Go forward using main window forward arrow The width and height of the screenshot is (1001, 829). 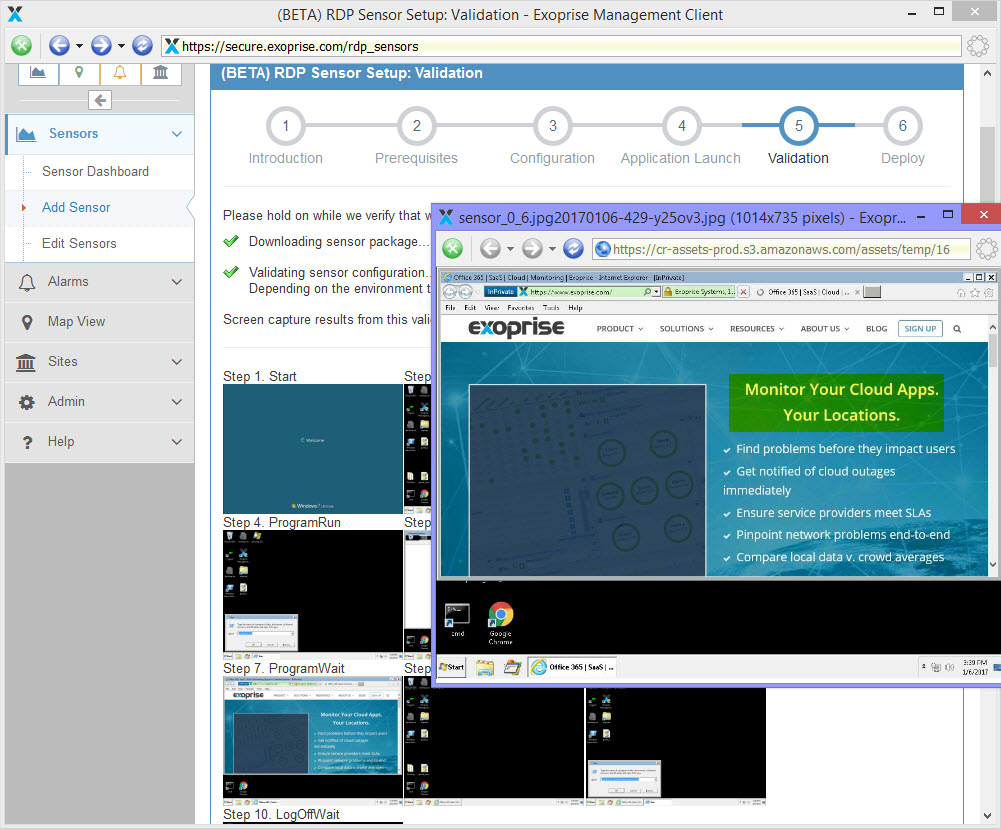[101, 45]
